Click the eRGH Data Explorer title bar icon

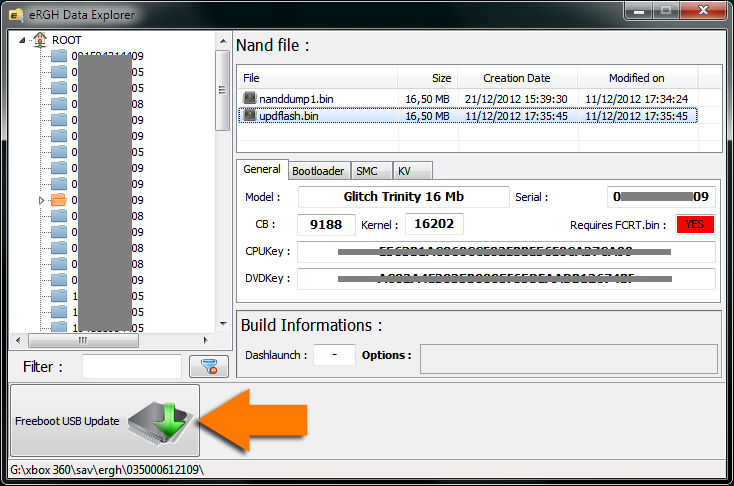[16, 15]
